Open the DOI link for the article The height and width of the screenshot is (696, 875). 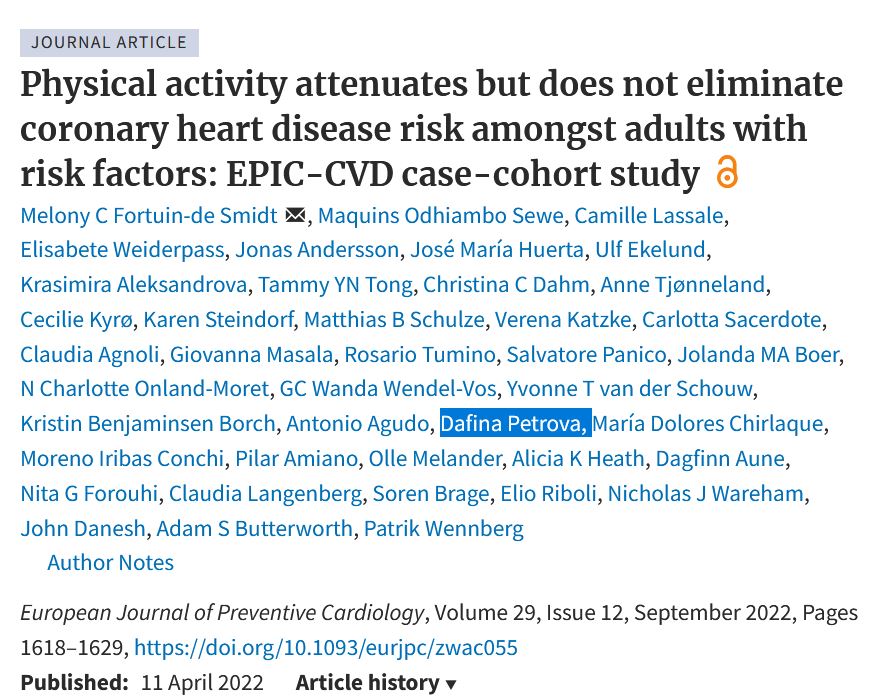click(326, 647)
